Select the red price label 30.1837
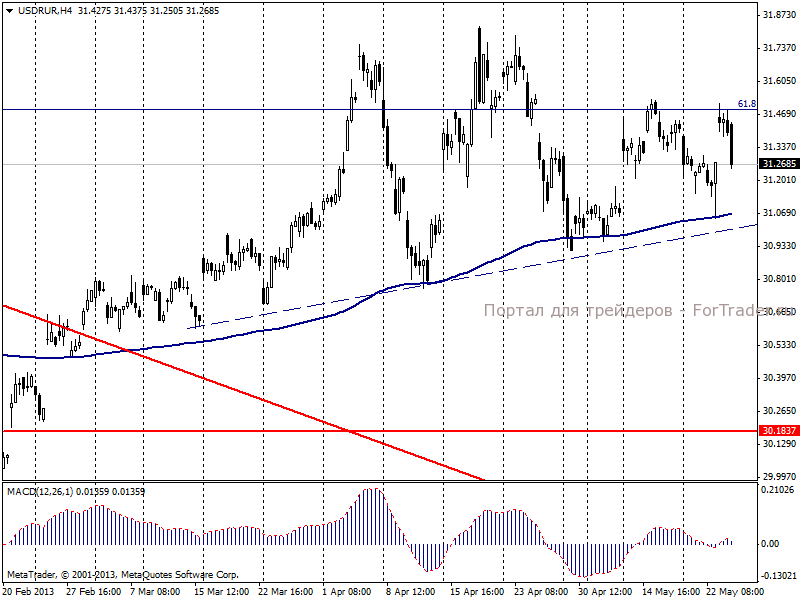 click(x=779, y=431)
